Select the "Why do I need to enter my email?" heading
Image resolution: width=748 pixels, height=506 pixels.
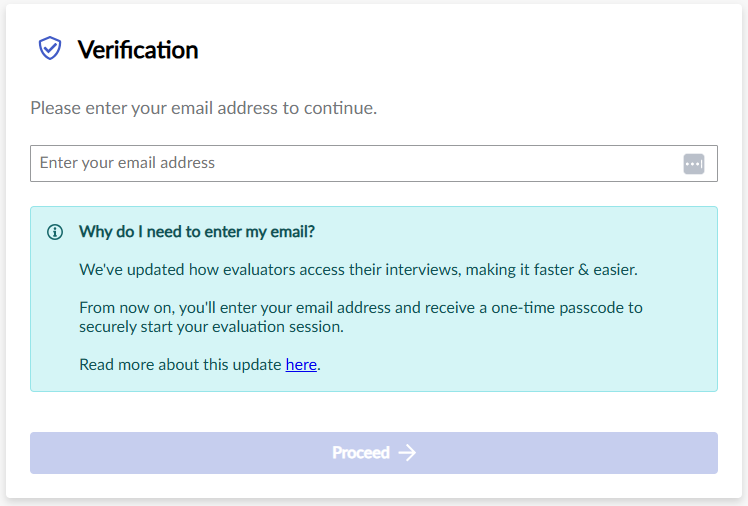point(197,232)
